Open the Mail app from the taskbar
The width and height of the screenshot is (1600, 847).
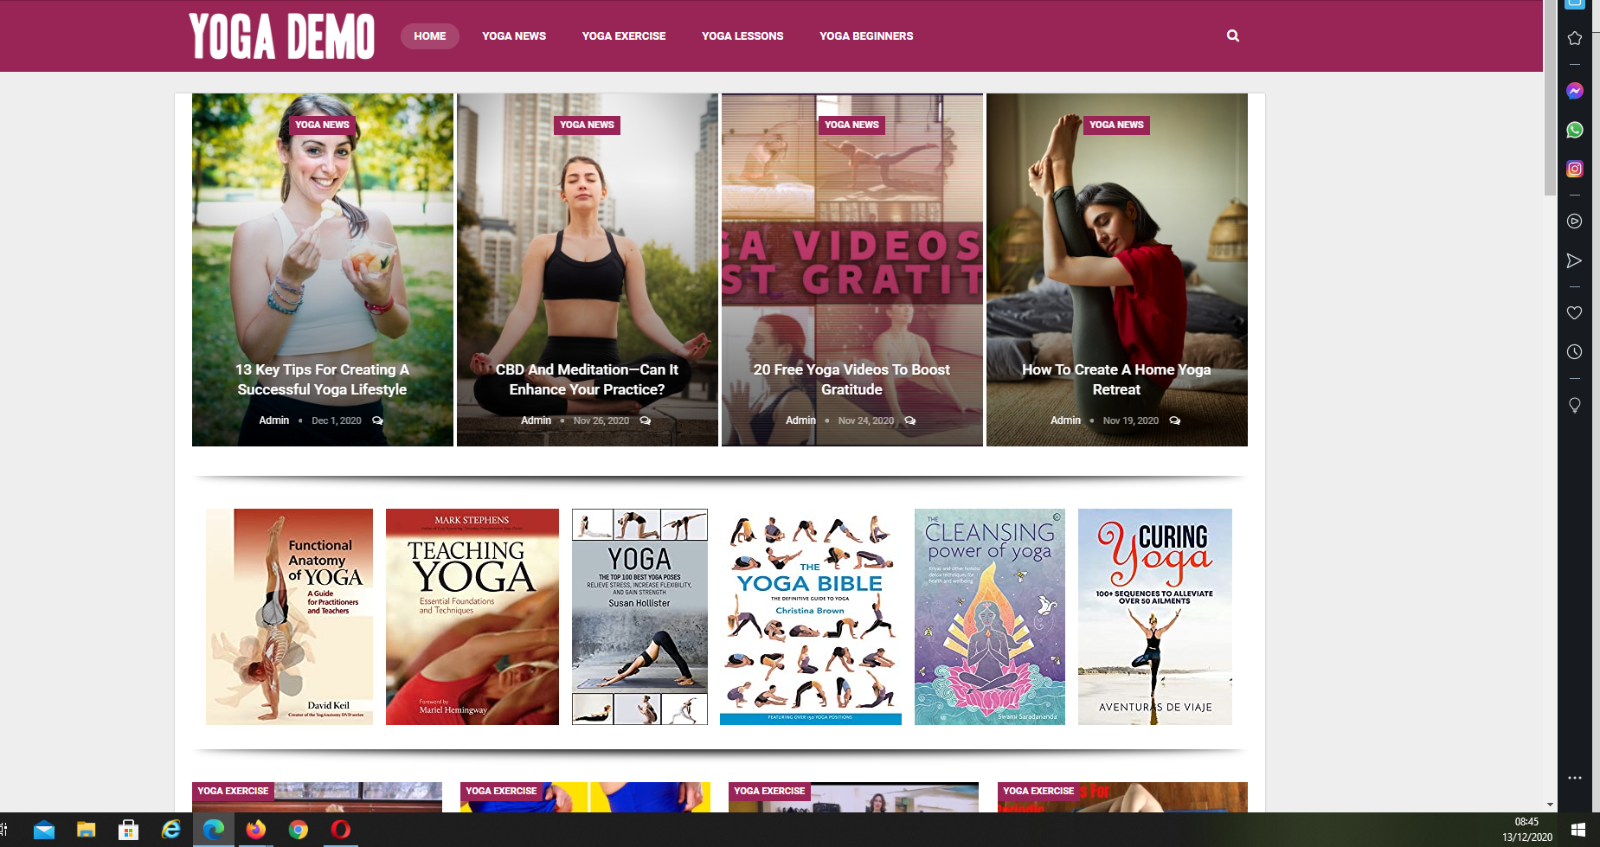coord(44,830)
